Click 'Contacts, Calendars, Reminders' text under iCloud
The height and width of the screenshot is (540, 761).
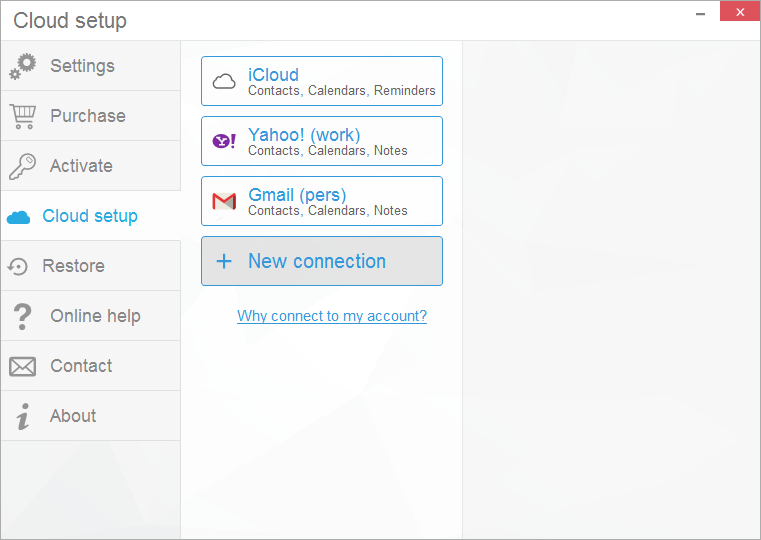point(342,91)
